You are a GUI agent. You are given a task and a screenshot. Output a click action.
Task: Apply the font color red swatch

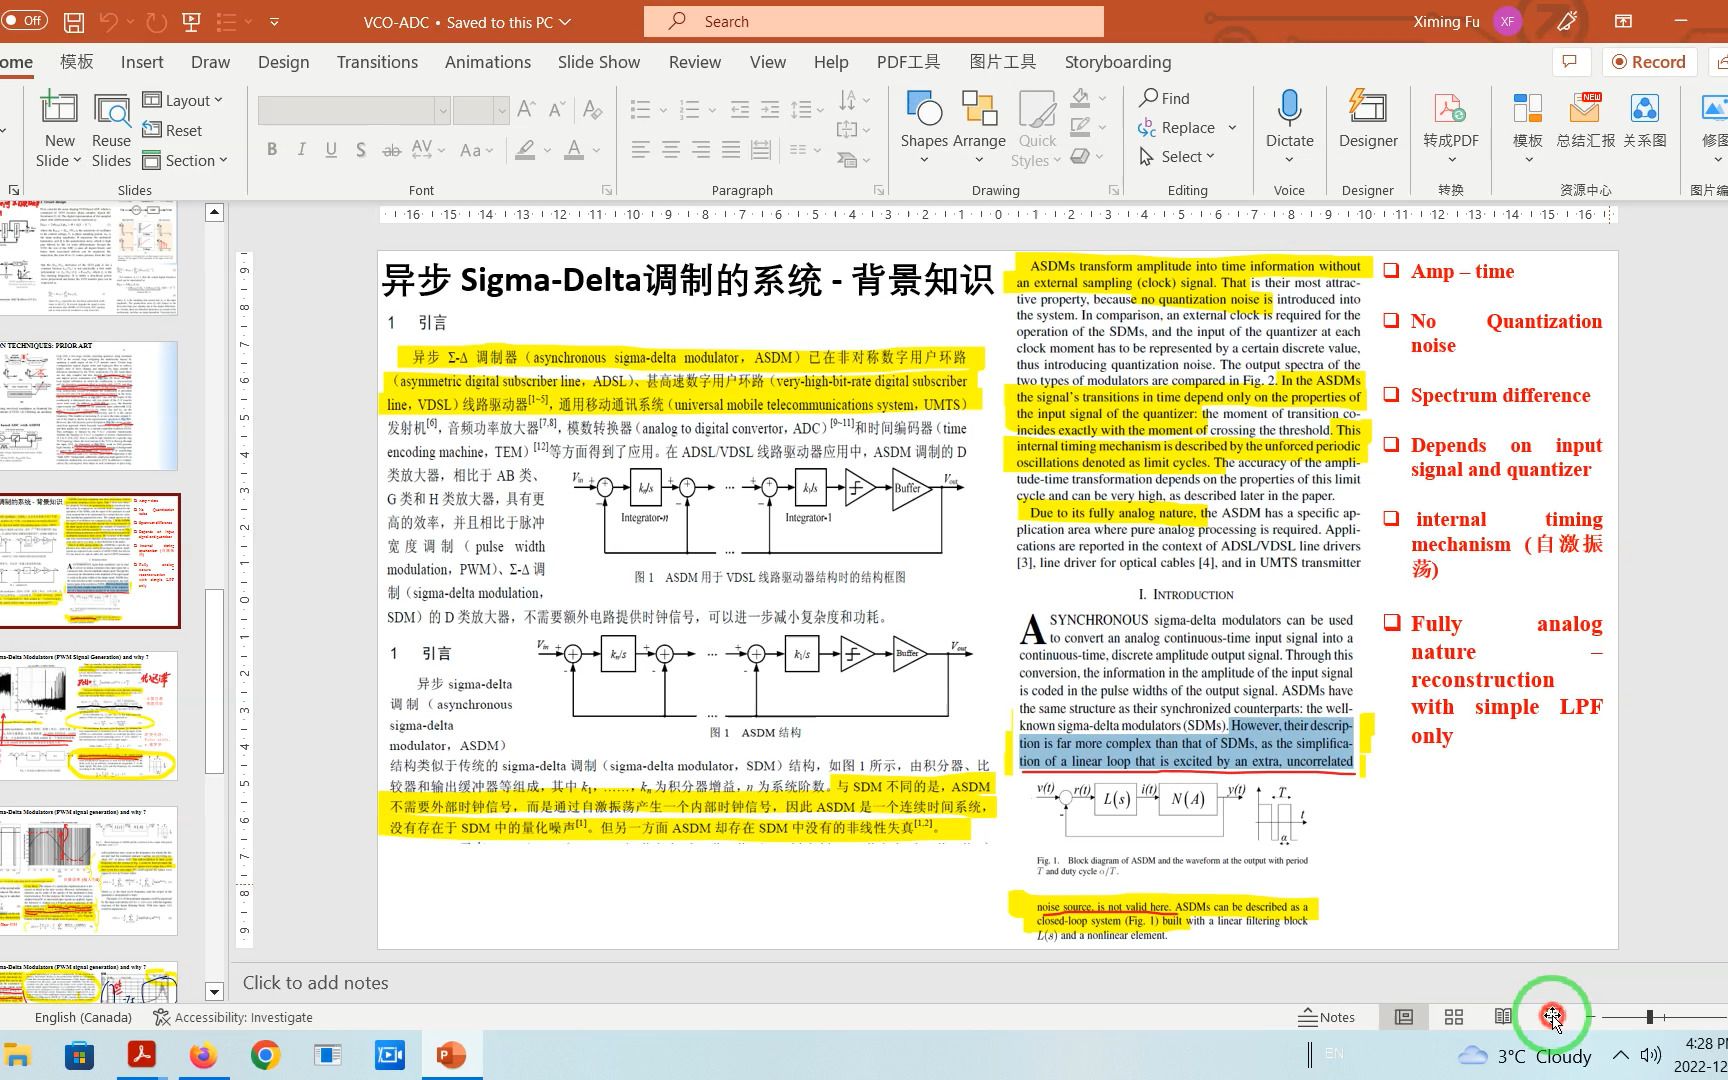tap(574, 150)
